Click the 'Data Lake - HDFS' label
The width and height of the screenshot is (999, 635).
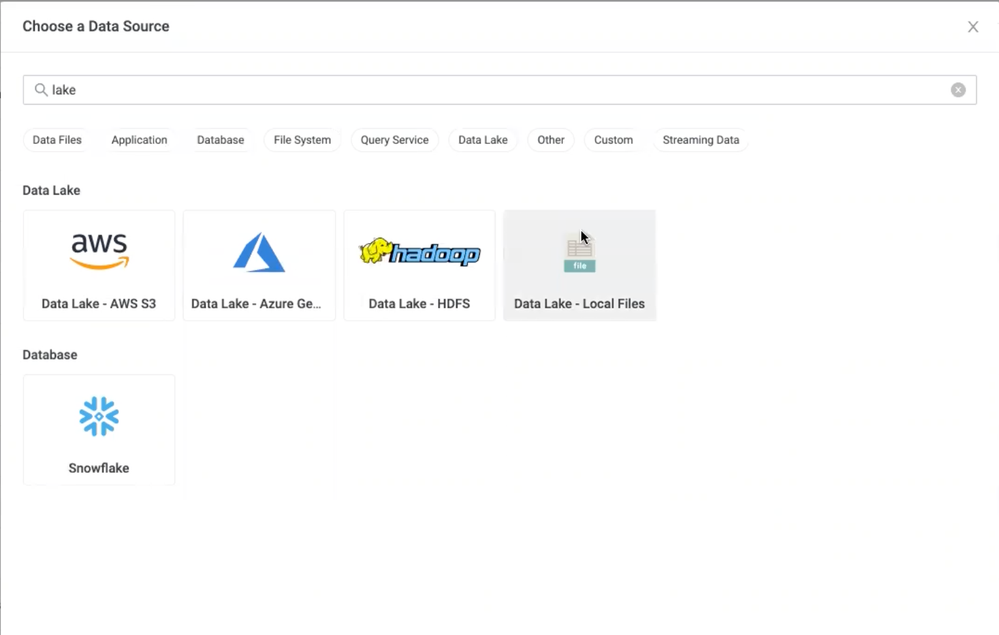[x=419, y=304]
